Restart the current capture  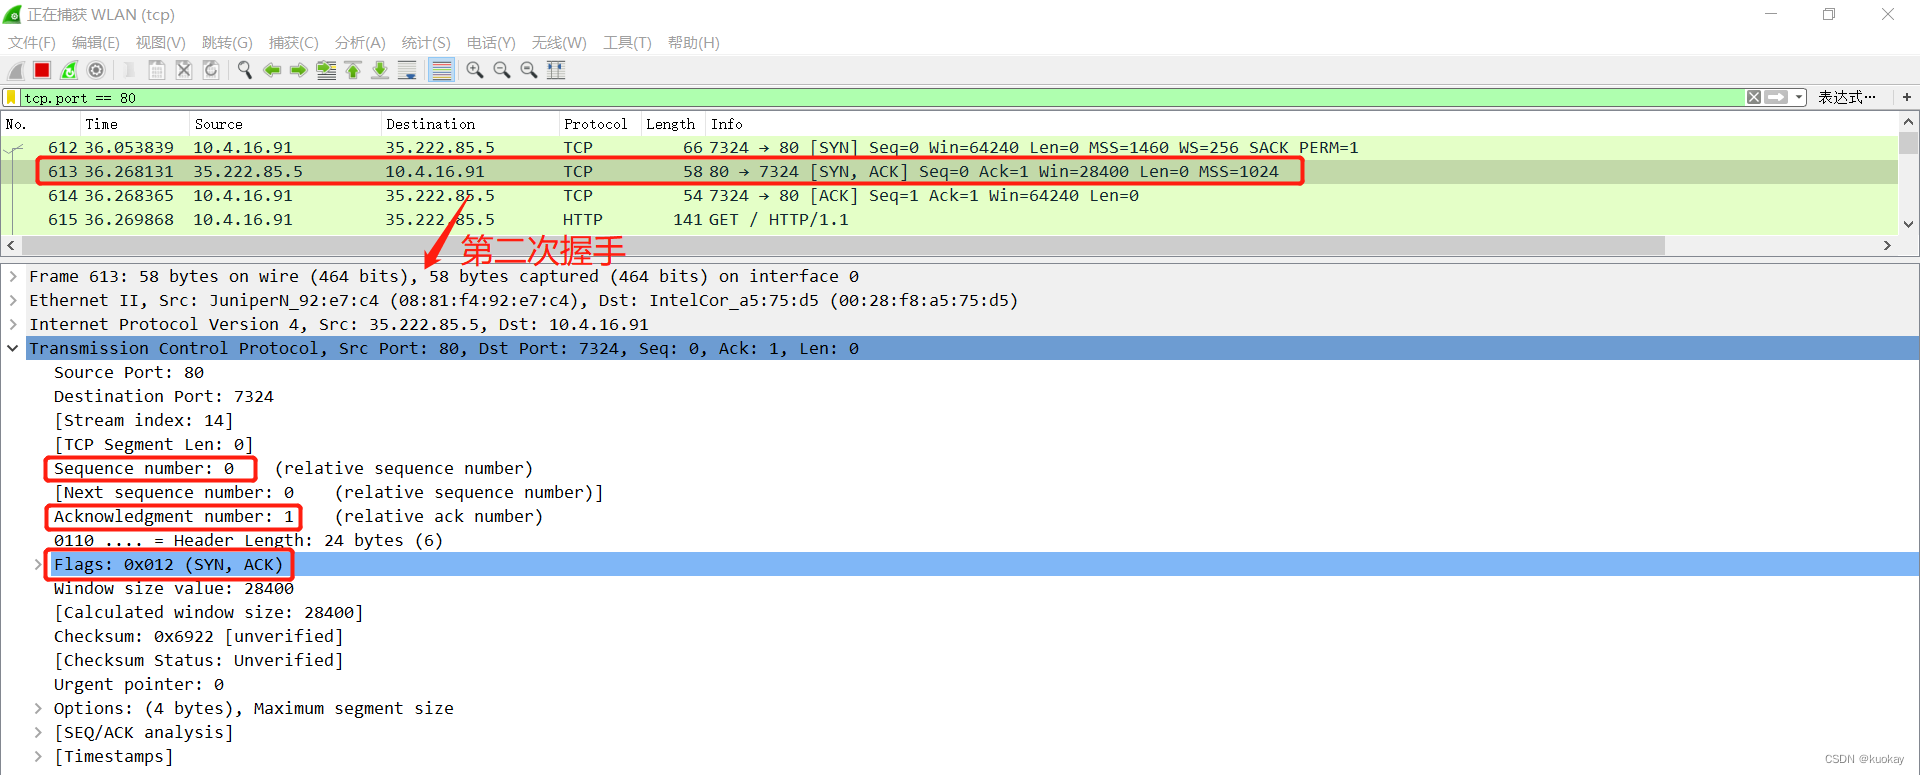point(69,70)
